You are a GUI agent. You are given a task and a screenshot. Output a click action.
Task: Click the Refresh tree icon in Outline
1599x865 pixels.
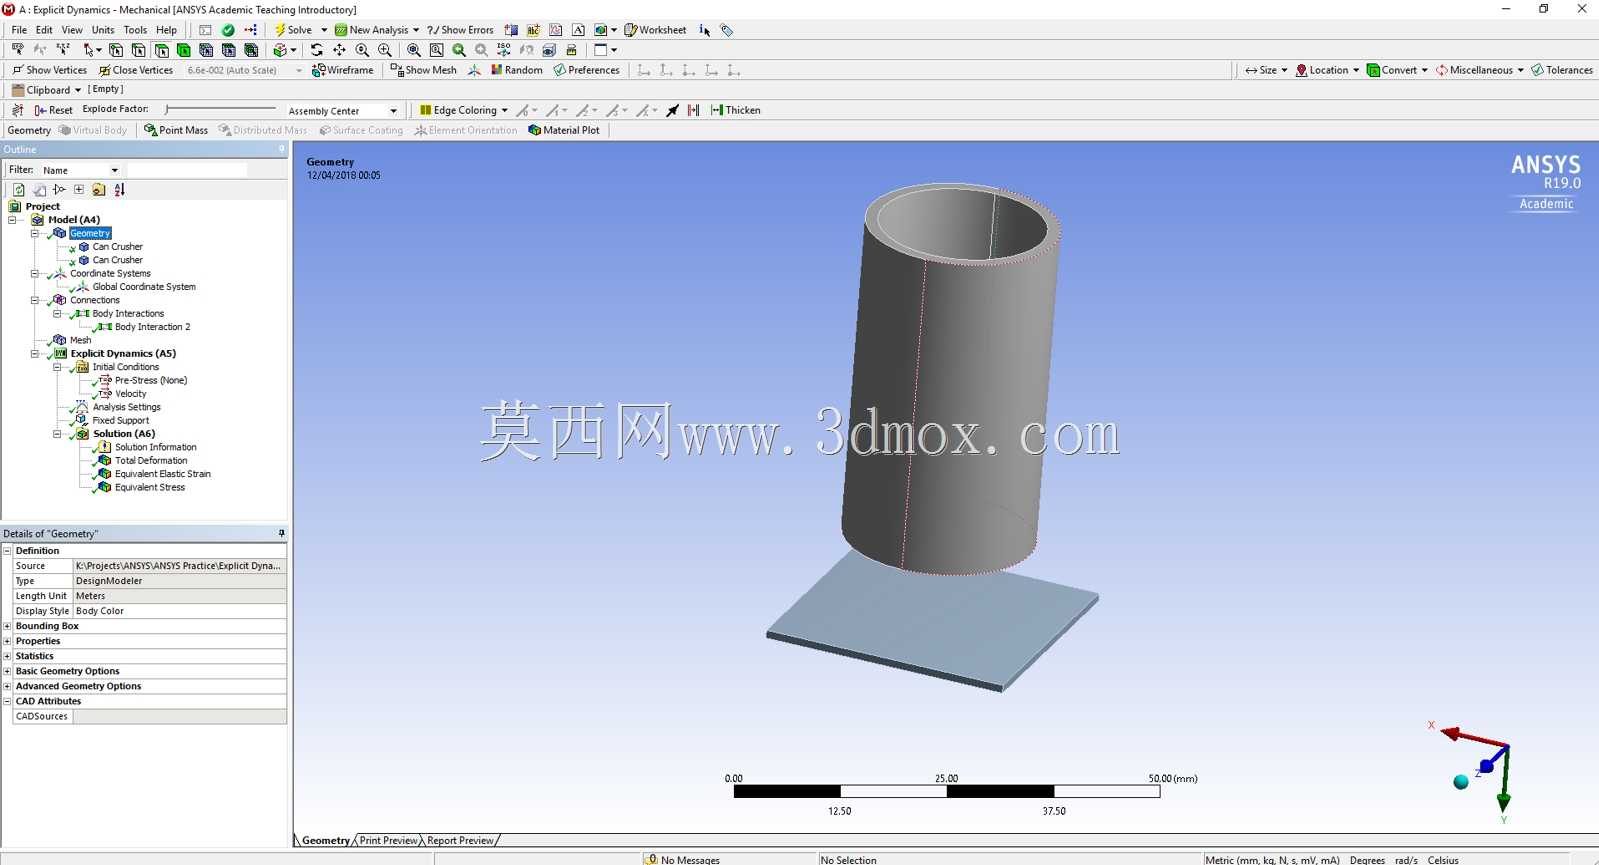[18, 189]
